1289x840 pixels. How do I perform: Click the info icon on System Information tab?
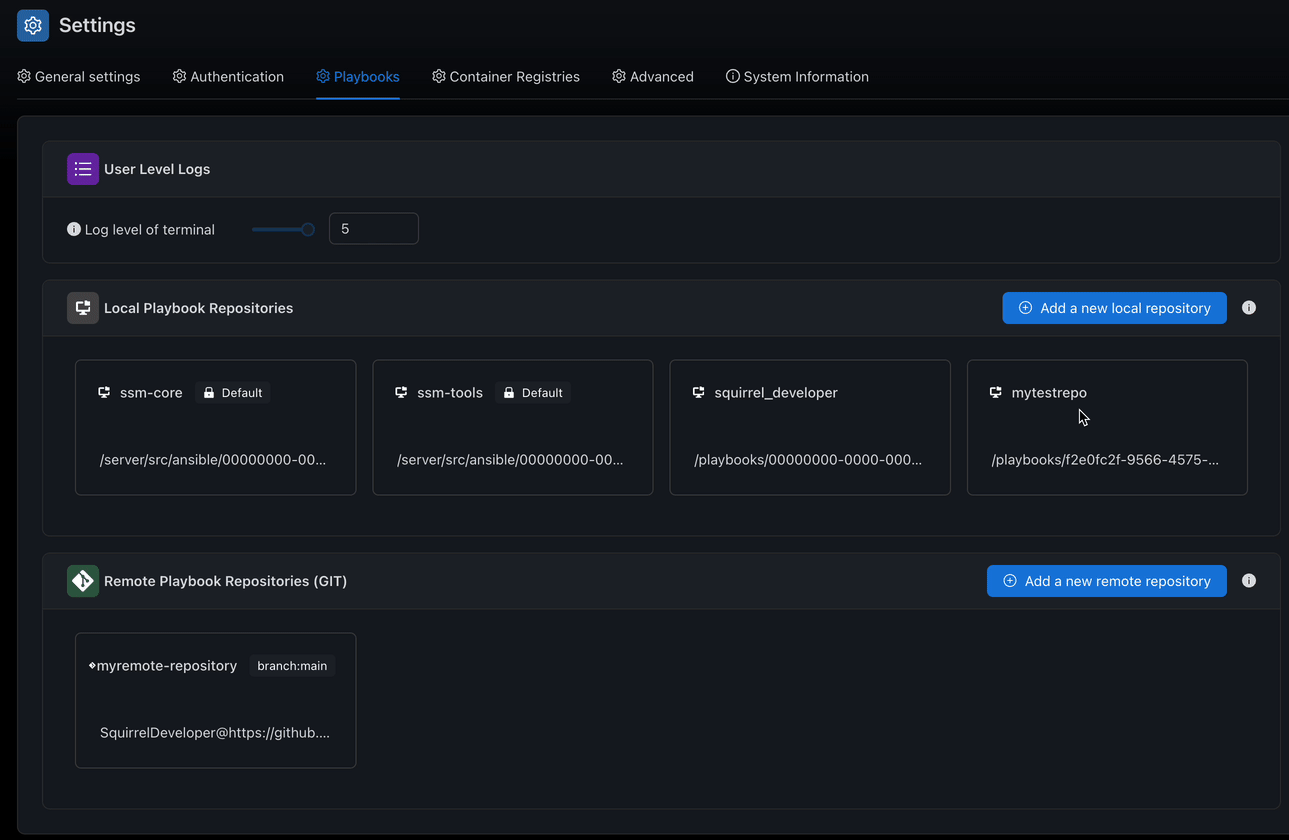[x=733, y=76]
